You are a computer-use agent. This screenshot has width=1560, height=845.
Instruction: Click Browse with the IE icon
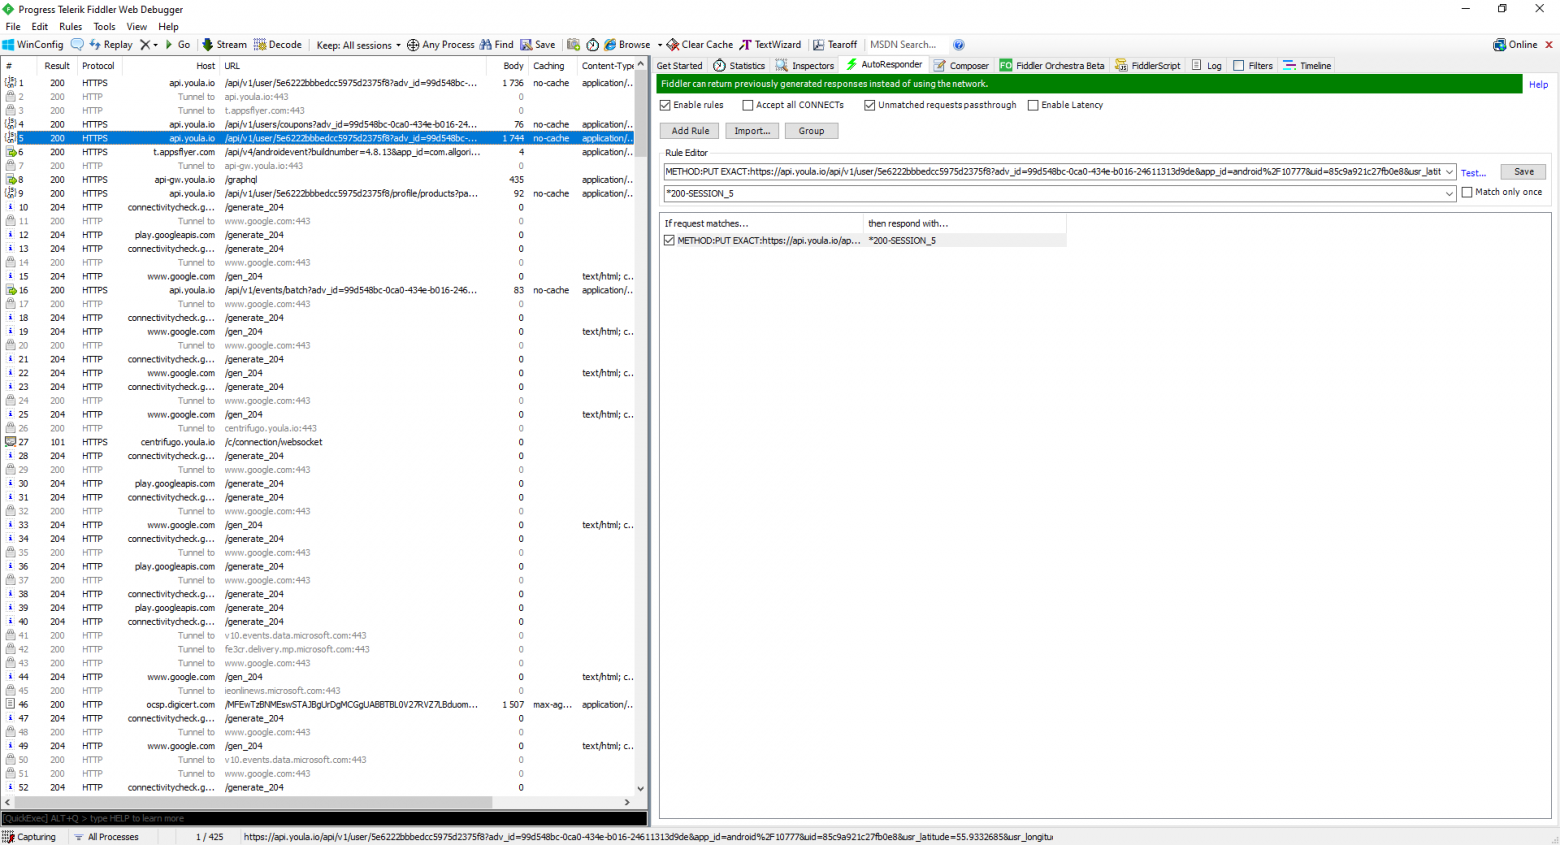tap(627, 45)
